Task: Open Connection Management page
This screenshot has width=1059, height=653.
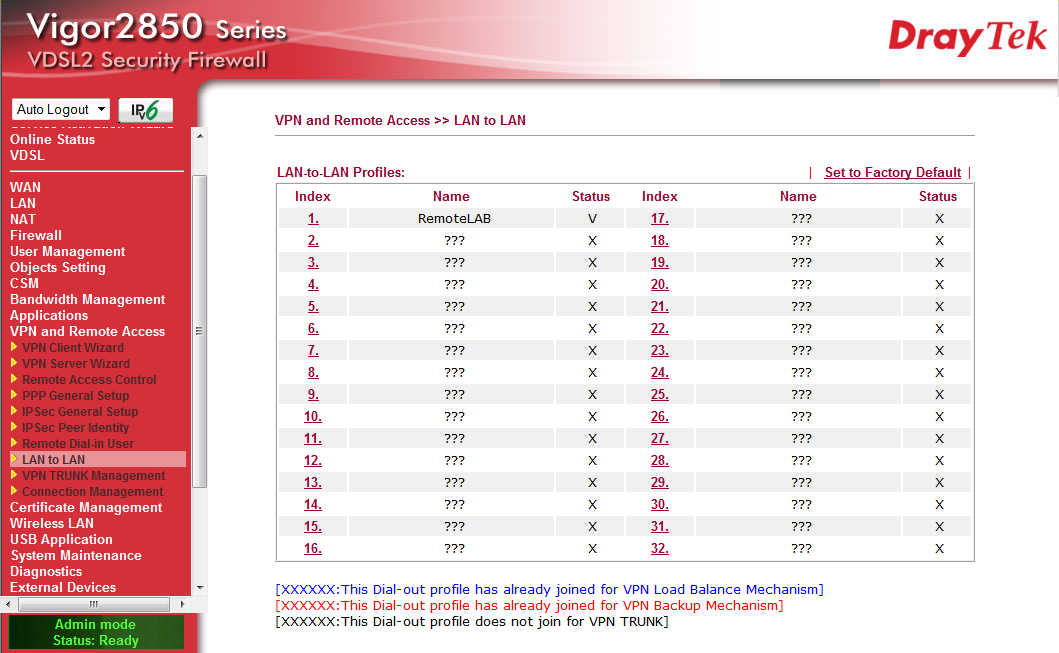Action: [93, 492]
